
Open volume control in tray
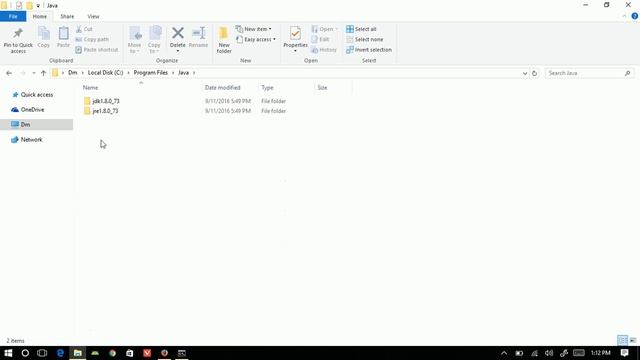click(549, 353)
